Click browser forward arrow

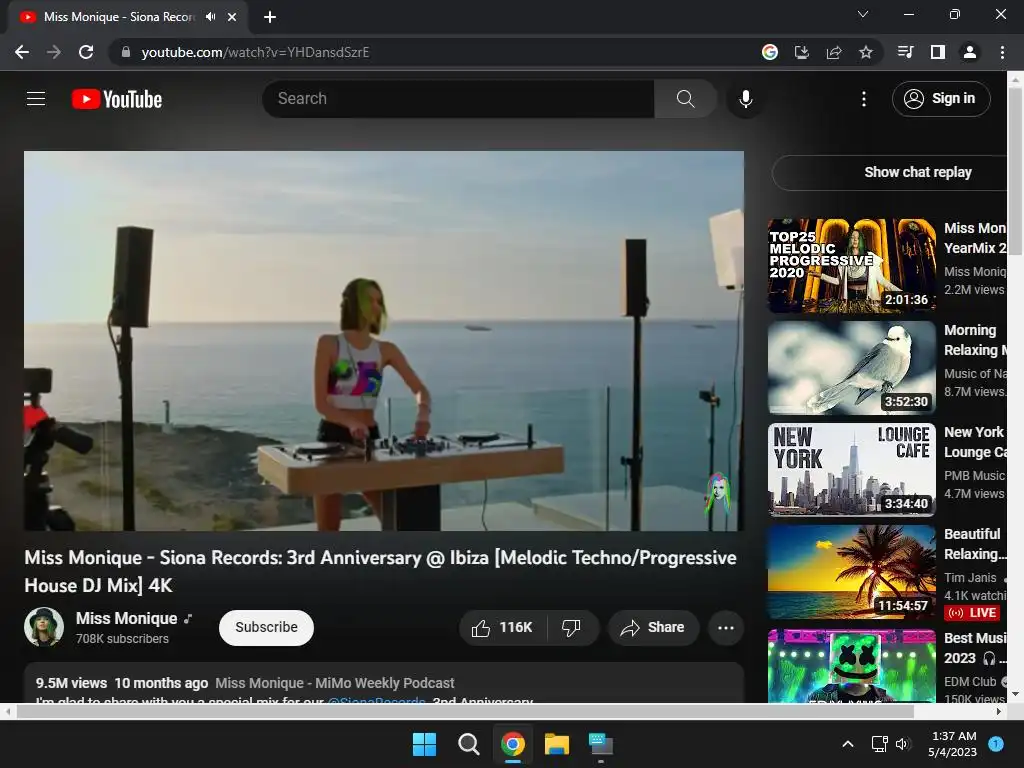[54, 52]
